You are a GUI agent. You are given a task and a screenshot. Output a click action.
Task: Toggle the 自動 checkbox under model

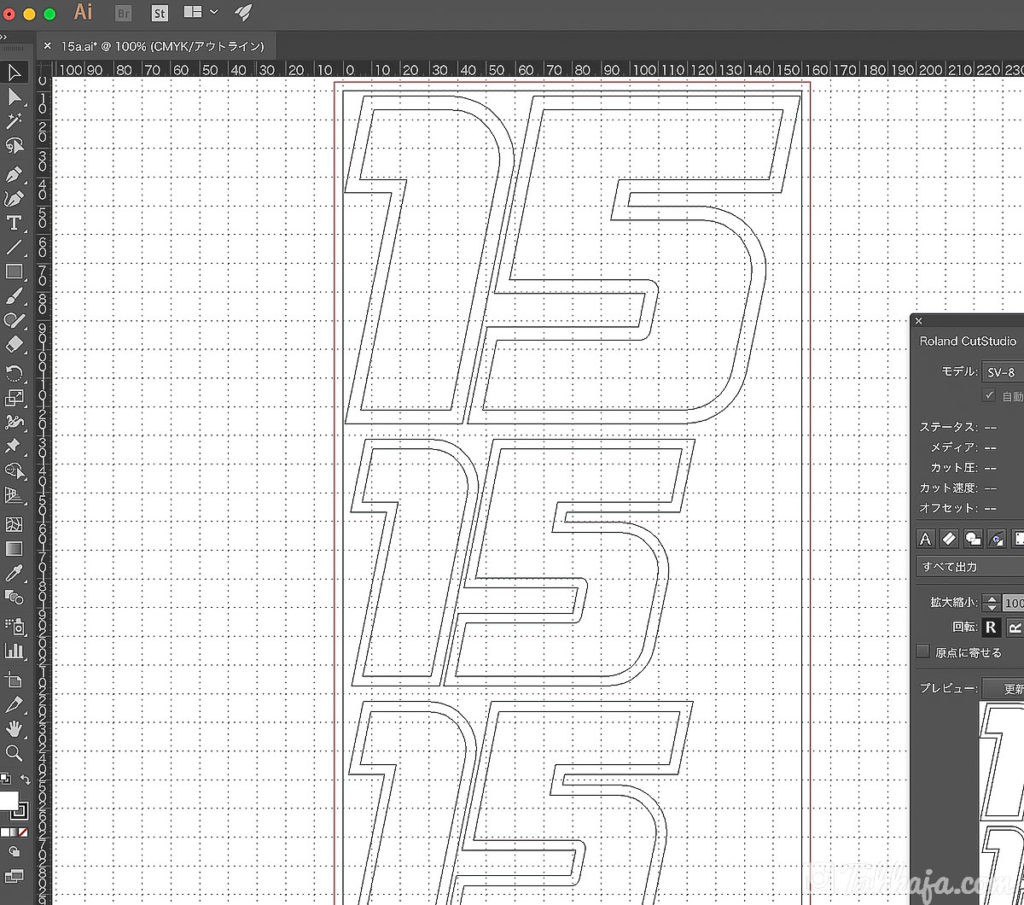990,397
